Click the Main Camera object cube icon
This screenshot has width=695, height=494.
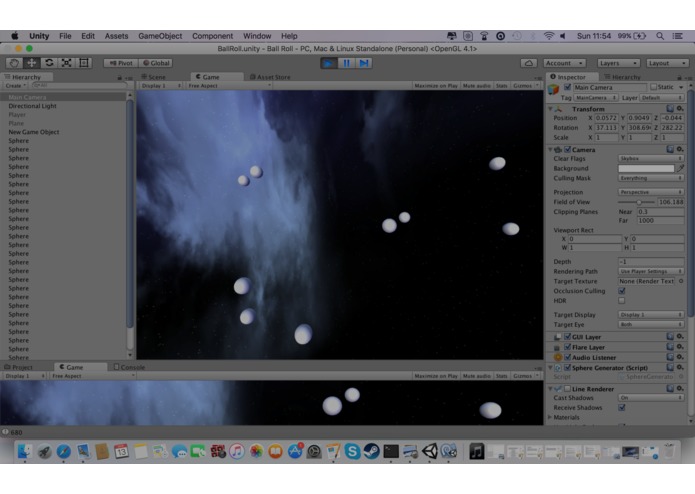(553, 89)
